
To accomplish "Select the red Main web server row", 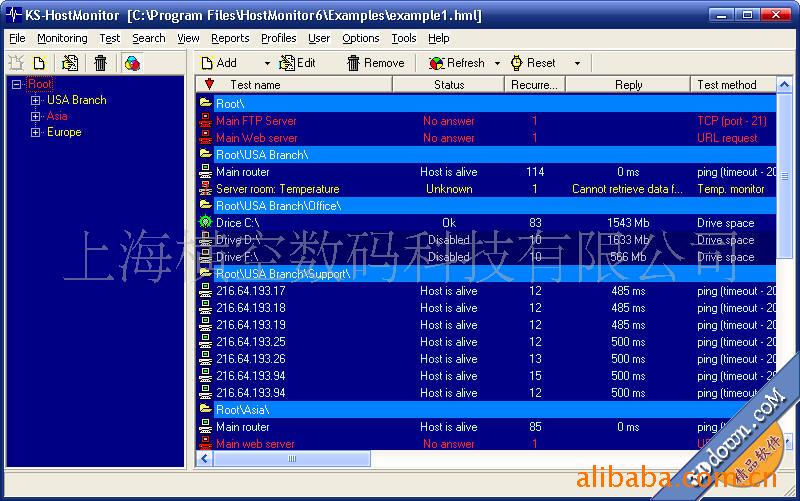I will click(486, 443).
